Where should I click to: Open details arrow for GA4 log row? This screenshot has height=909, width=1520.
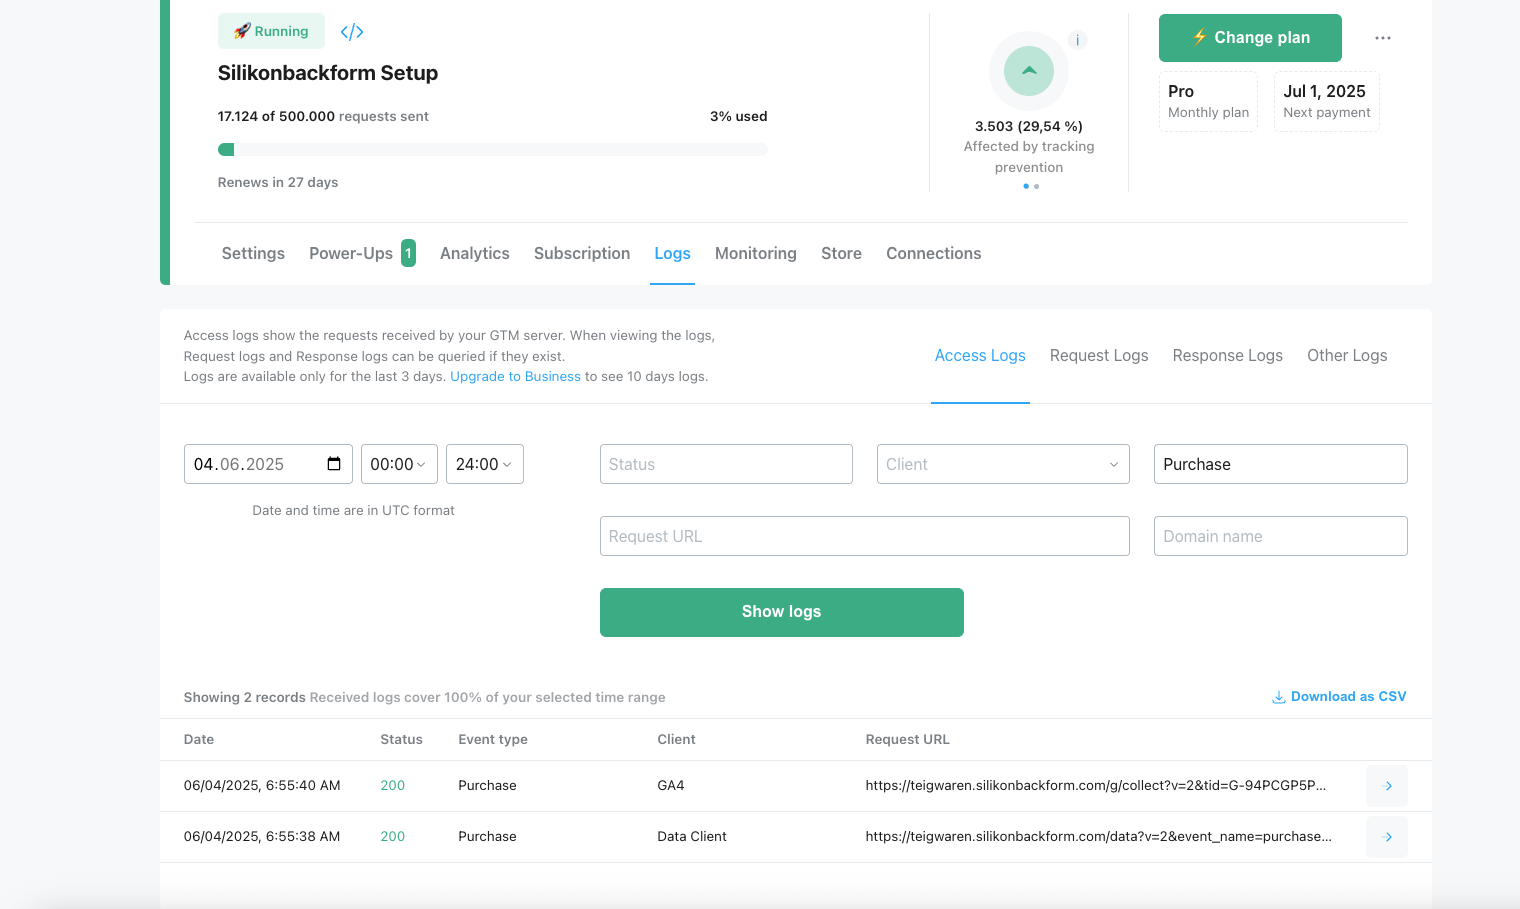[1387, 786]
